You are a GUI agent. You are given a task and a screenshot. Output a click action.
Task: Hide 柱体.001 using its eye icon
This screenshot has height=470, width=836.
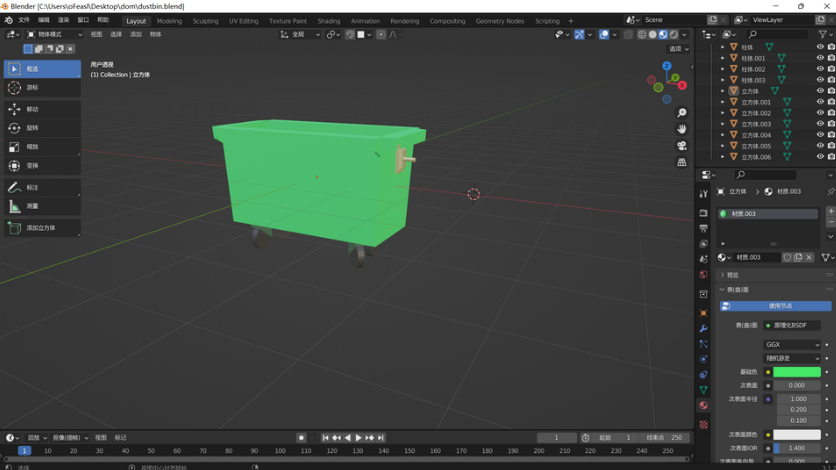click(820, 58)
